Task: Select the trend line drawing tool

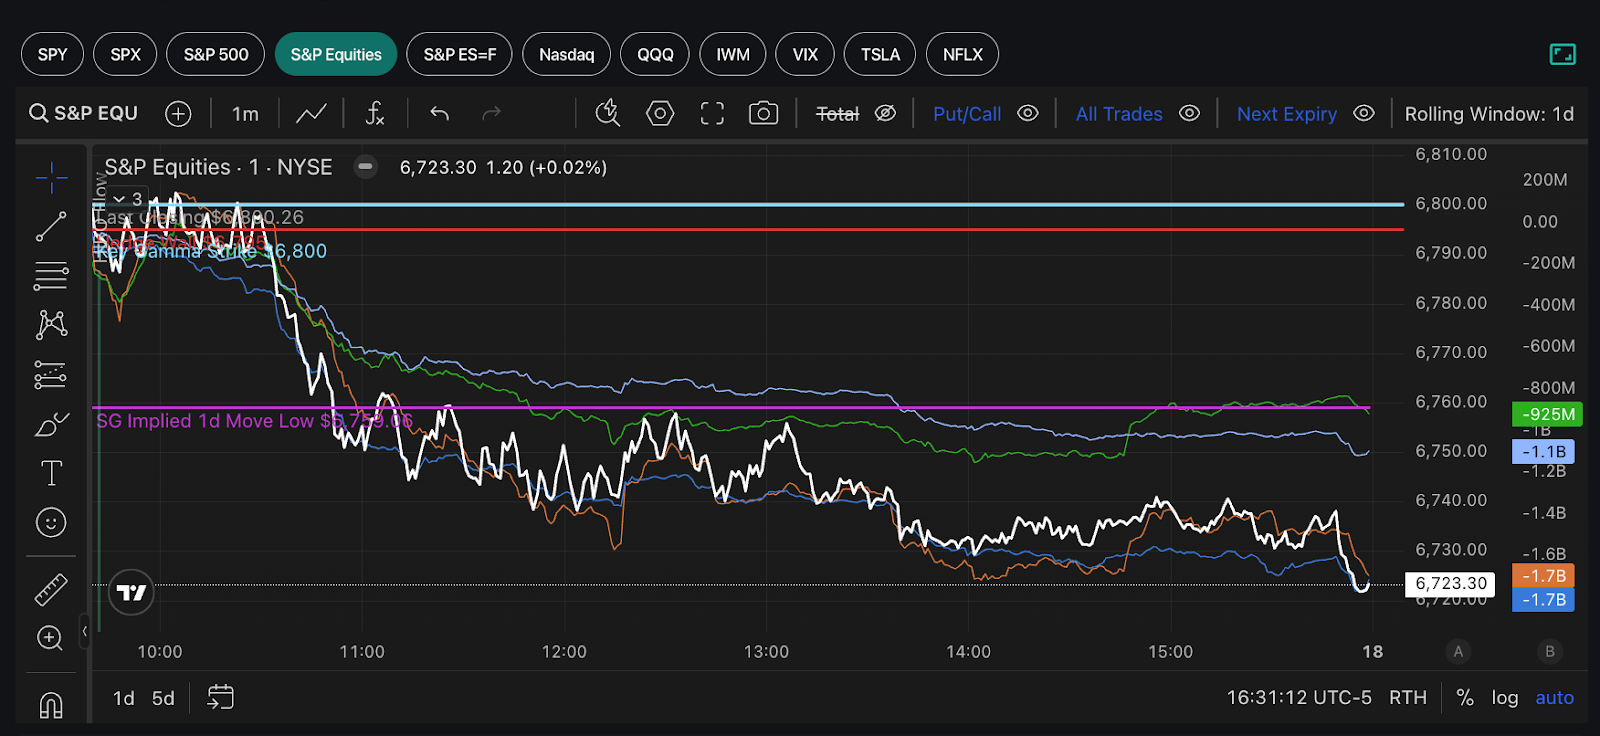Action: [51, 226]
